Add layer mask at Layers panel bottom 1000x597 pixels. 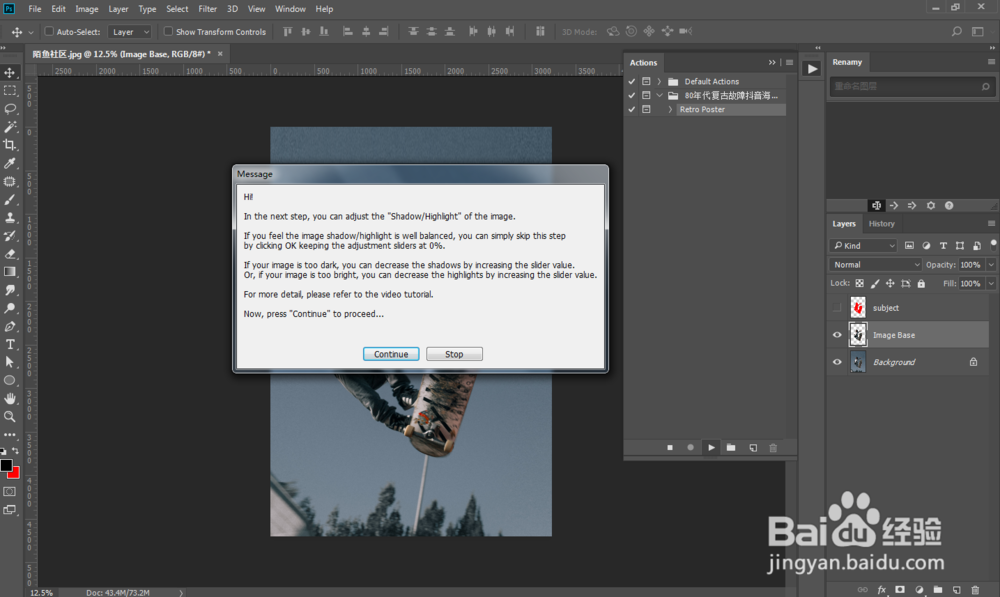pyautogui.click(x=900, y=590)
